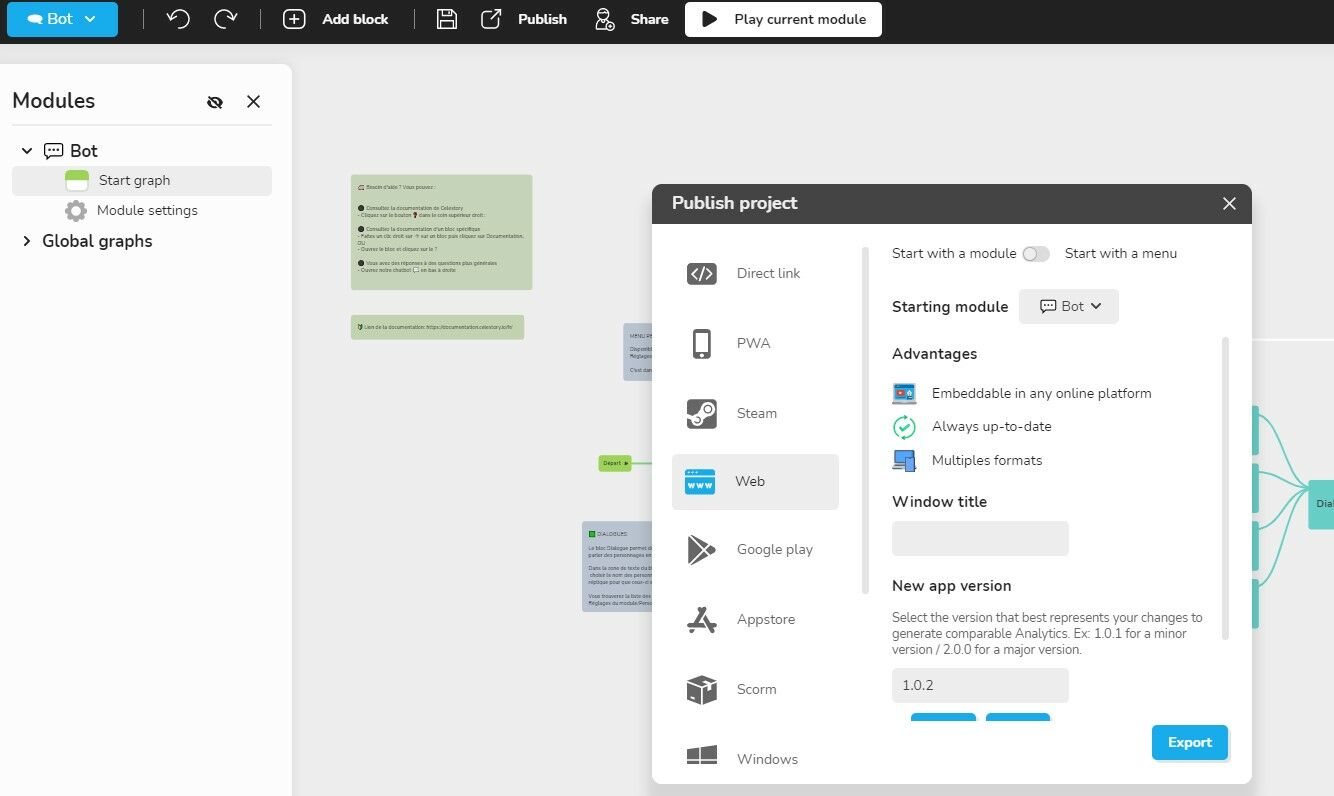
Task: Click the green documentation link note
Action: click(437, 327)
